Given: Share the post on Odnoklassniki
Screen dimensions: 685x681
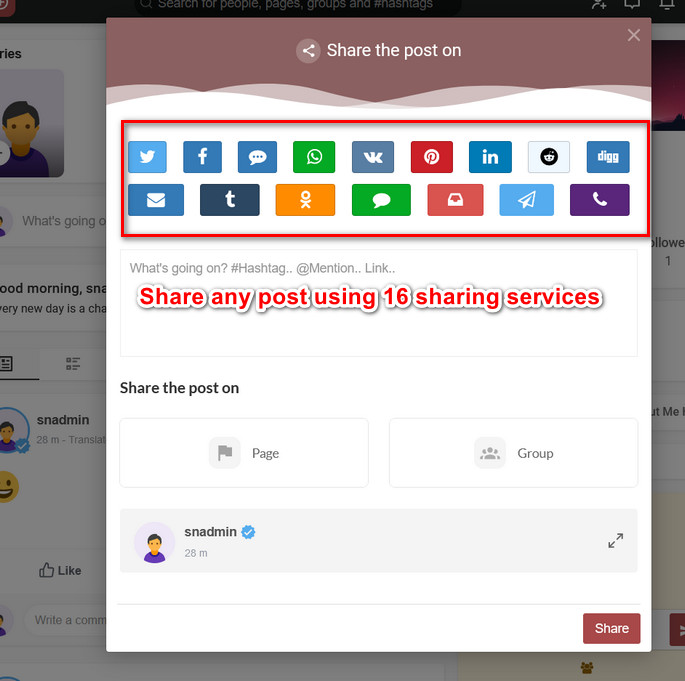Looking at the screenshot, I should point(305,200).
